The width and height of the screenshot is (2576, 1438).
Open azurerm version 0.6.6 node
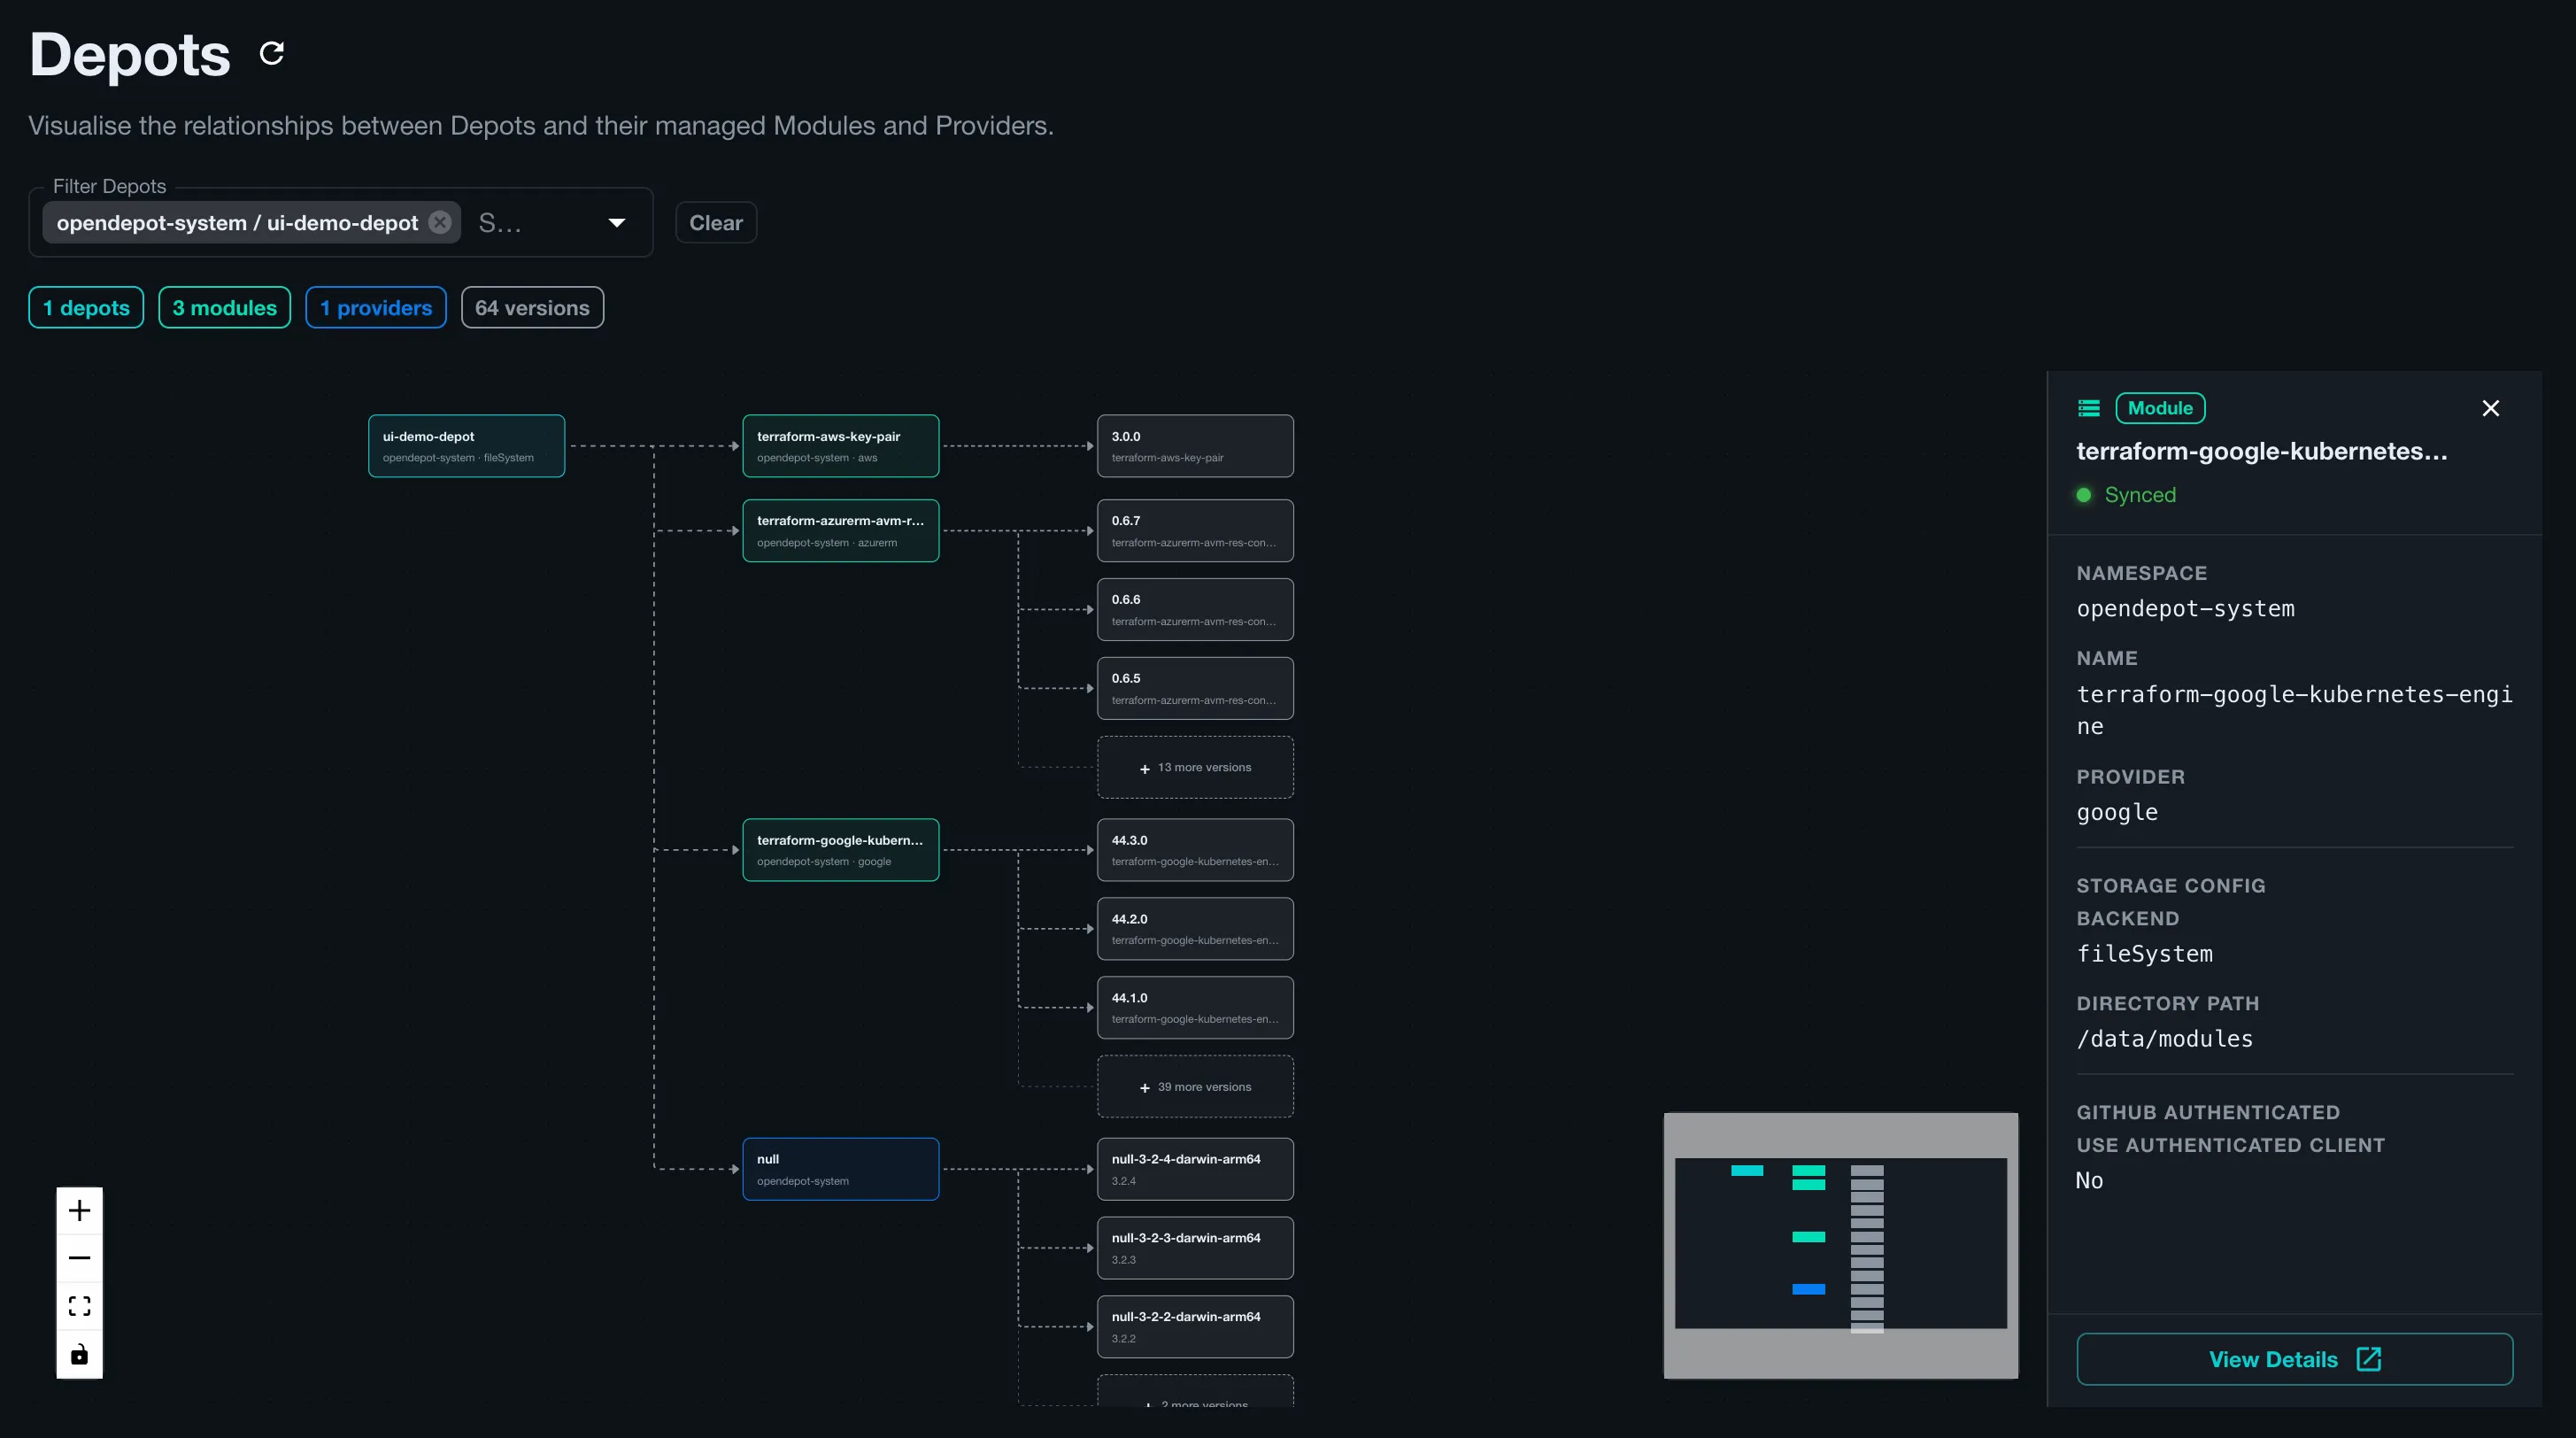tap(1195, 610)
